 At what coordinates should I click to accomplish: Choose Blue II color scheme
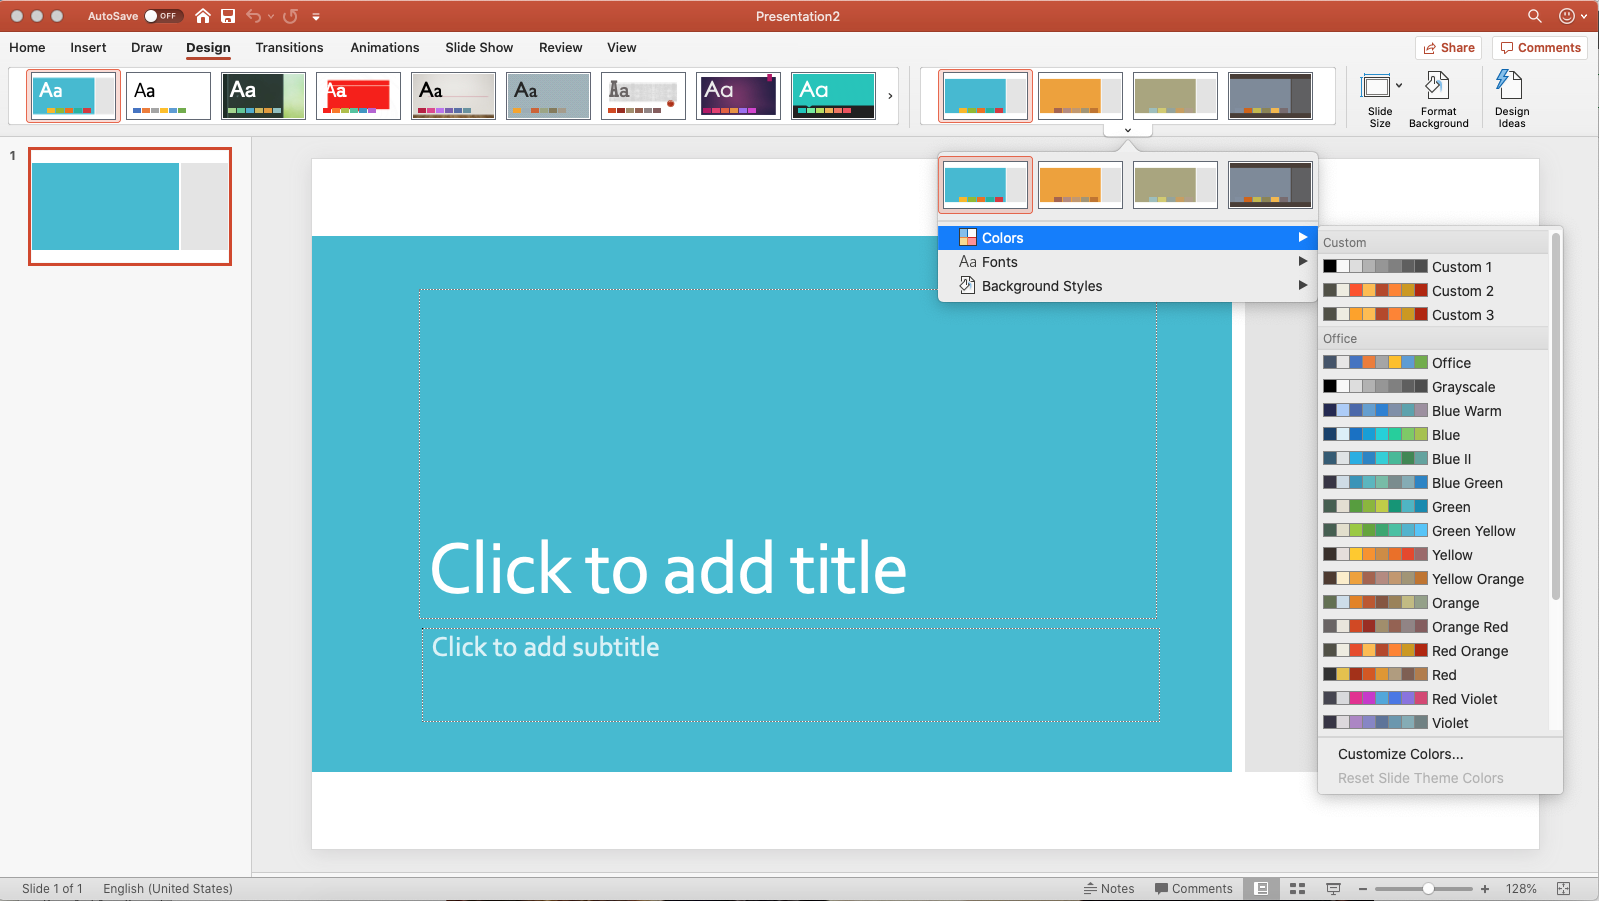point(1434,459)
